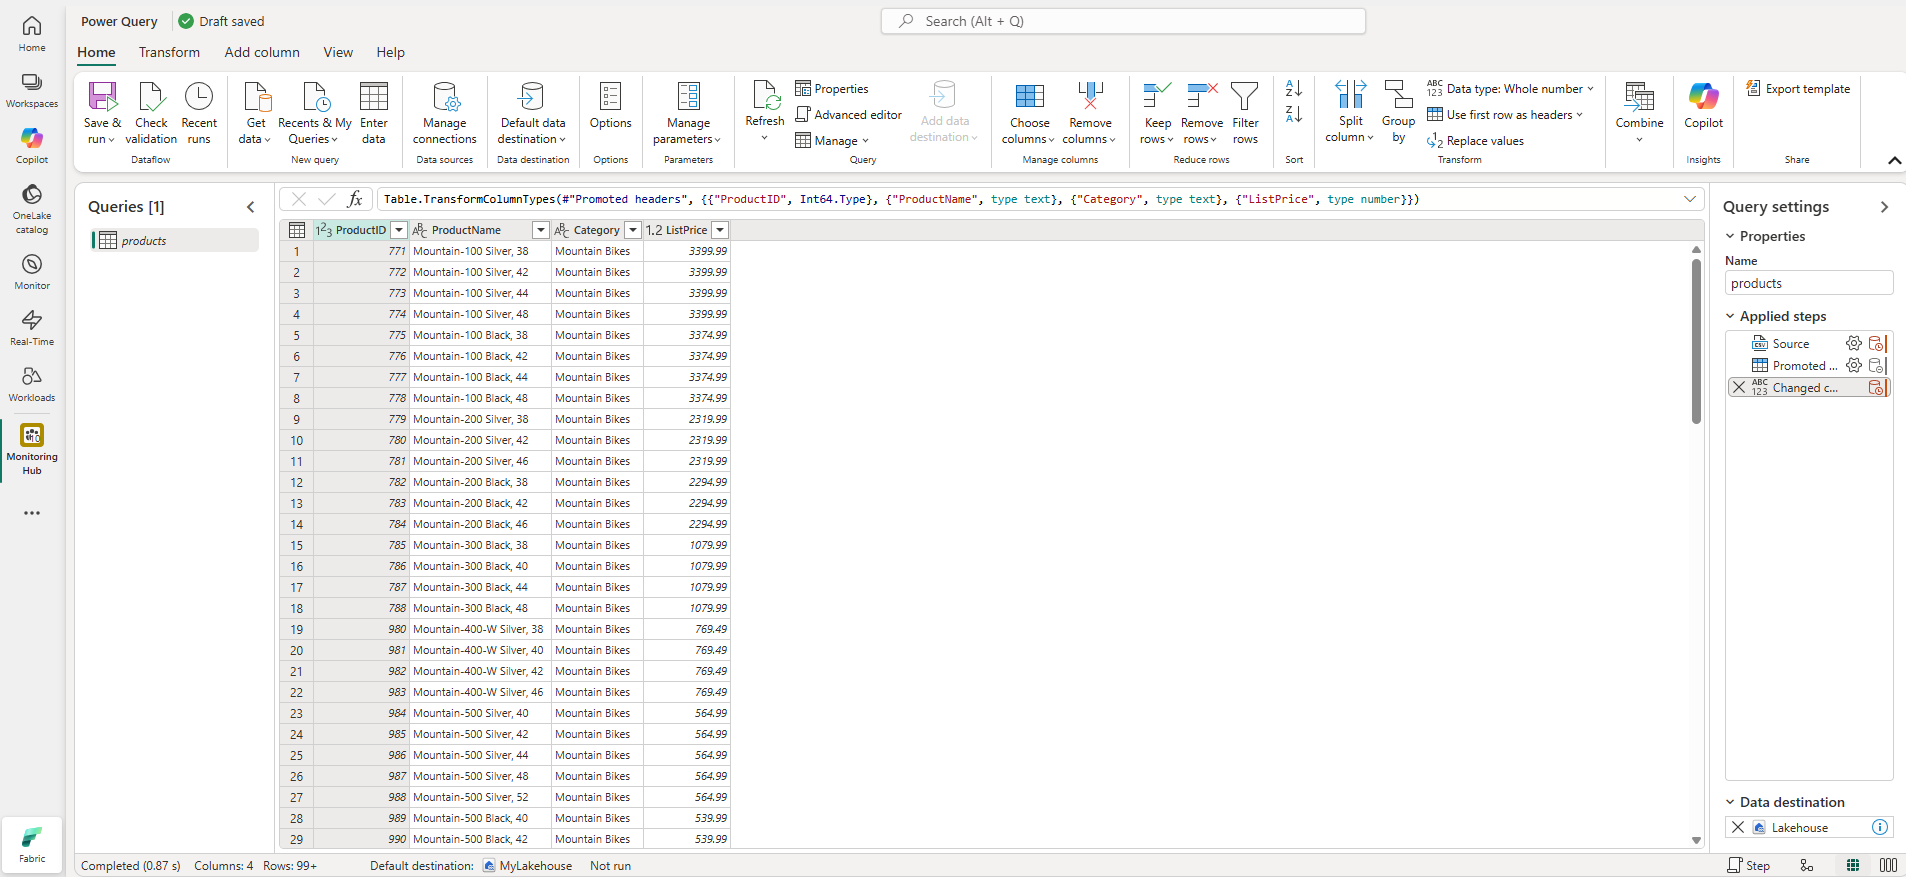Collapse the ribbon with the chevron
The image size is (1906, 877).
pyautogui.click(x=1894, y=160)
